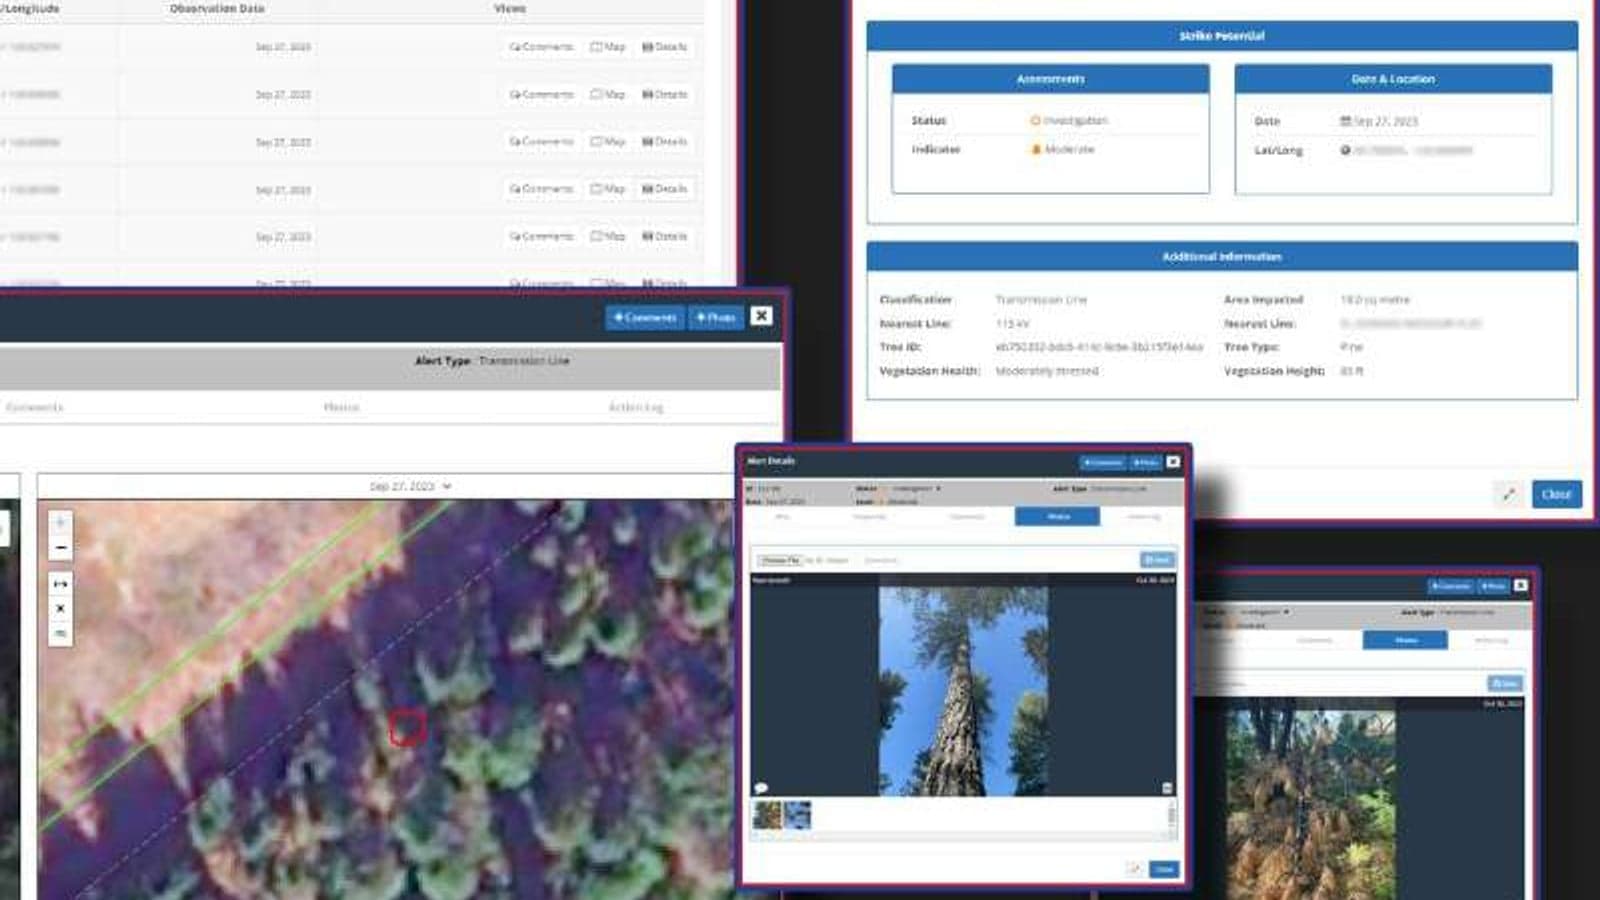The height and width of the screenshot is (900, 1600).
Task: Zoom out on the satellite map
Action: 60,548
